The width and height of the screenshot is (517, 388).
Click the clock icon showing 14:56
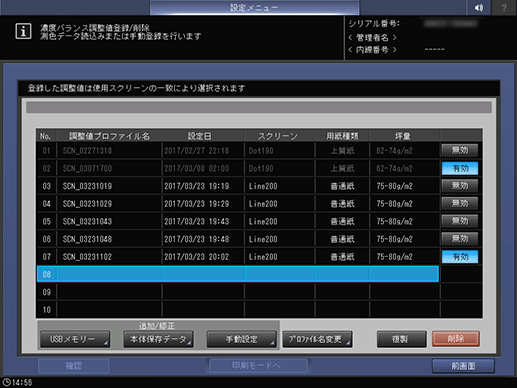6,382
